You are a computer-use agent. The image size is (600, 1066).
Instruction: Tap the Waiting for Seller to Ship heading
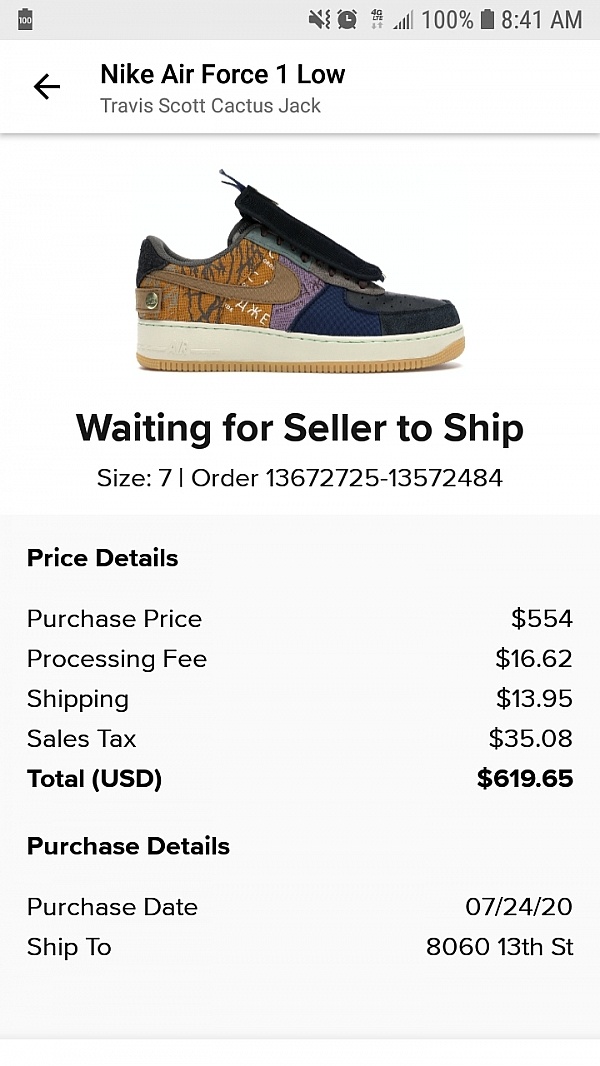point(300,428)
